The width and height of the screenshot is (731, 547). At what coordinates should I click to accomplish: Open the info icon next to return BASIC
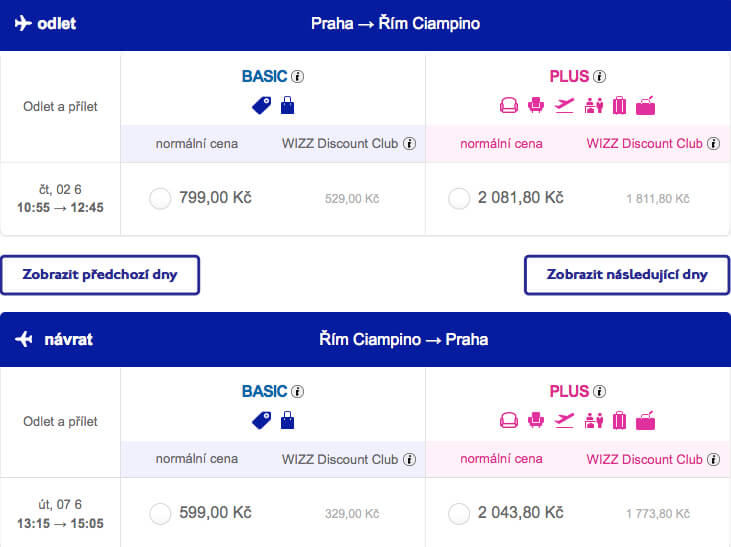tap(297, 392)
